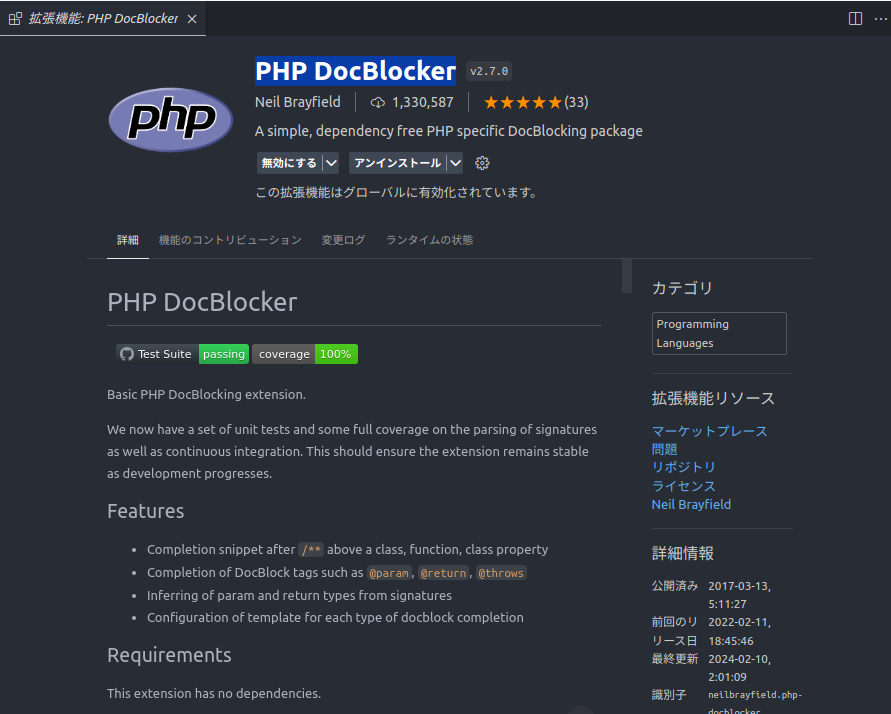Click the @return code tag
This screenshot has width=891, height=714.
pyautogui.click(x=444, y=573)
